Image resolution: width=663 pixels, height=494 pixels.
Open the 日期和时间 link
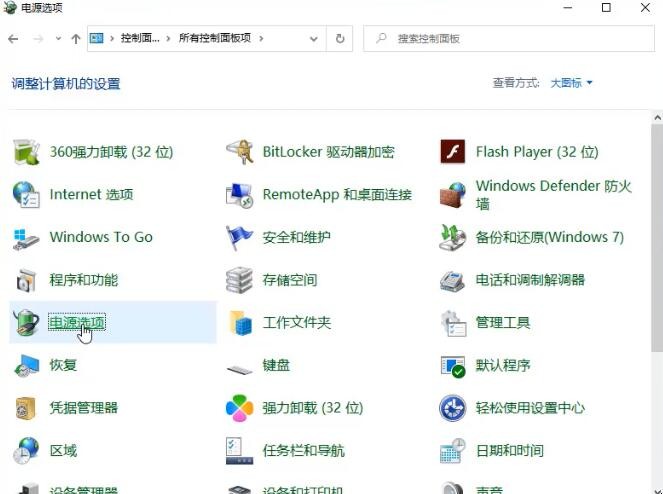point(510,451)
